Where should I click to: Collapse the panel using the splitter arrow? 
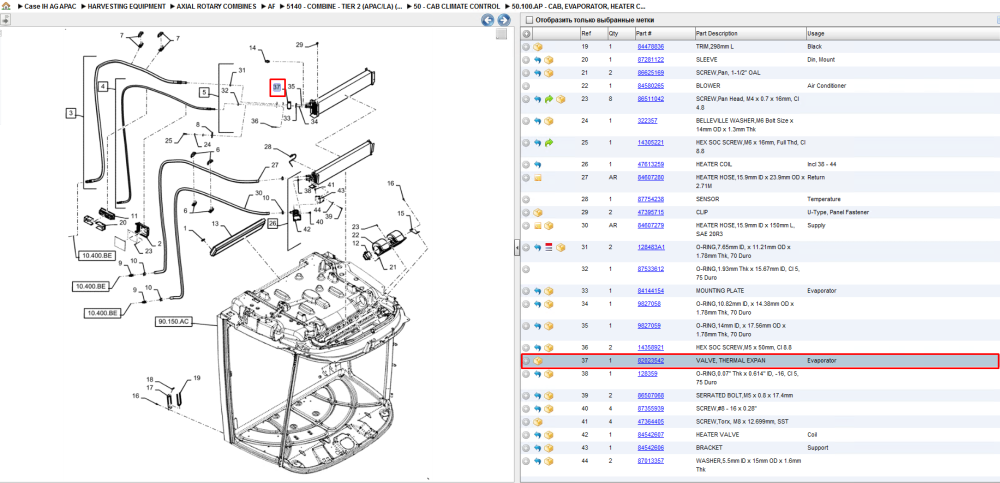517,249
